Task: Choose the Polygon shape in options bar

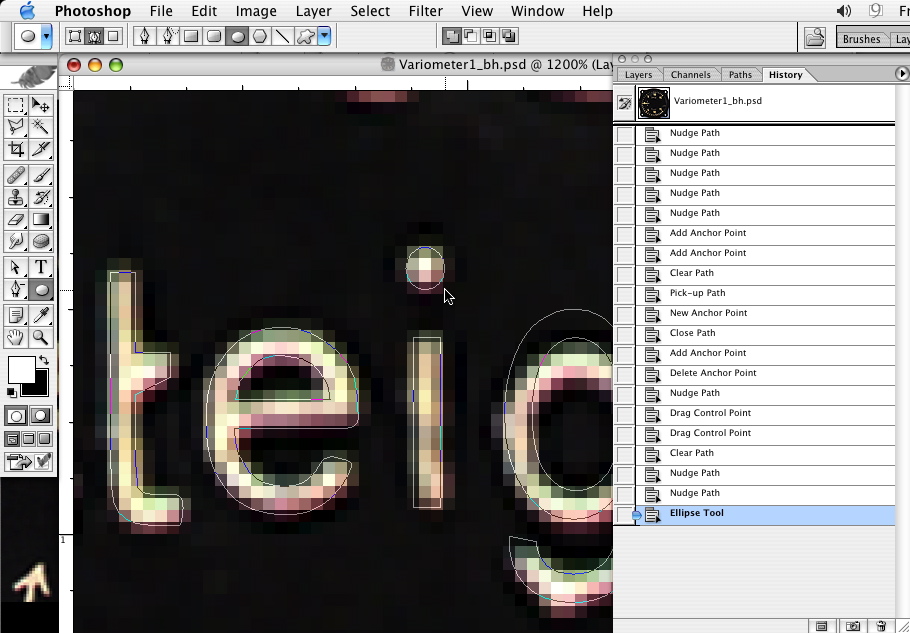Action: coord(260,36)
